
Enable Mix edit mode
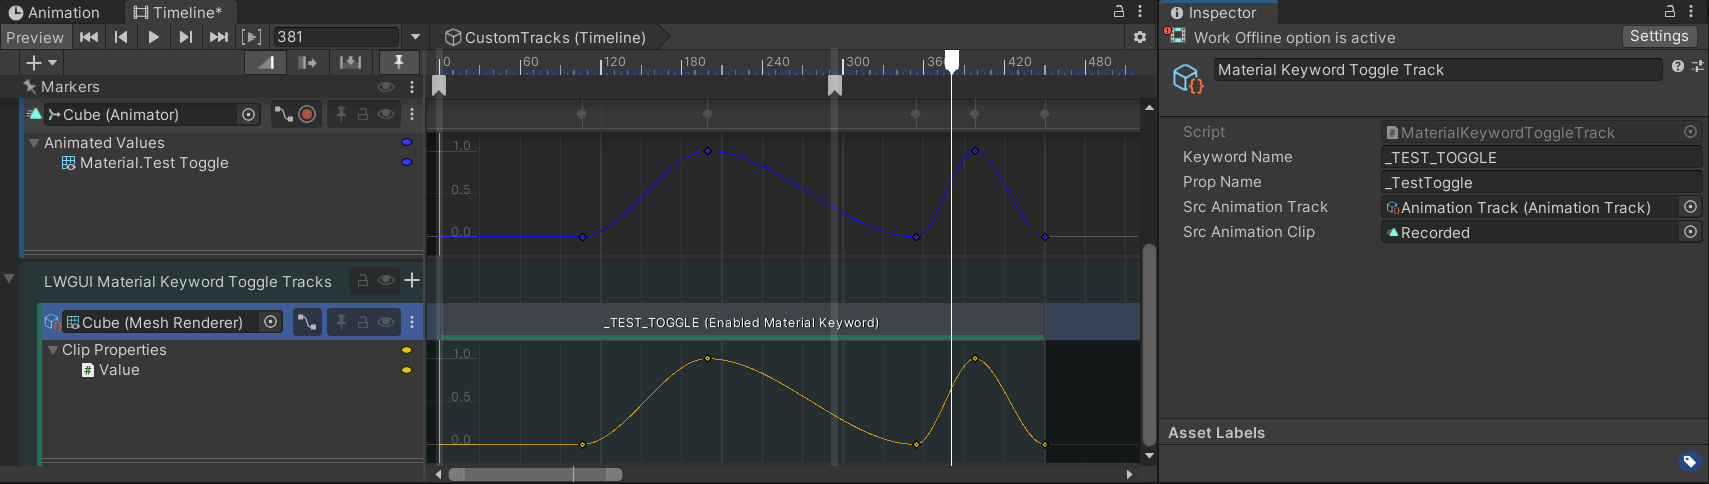point(265,62)
